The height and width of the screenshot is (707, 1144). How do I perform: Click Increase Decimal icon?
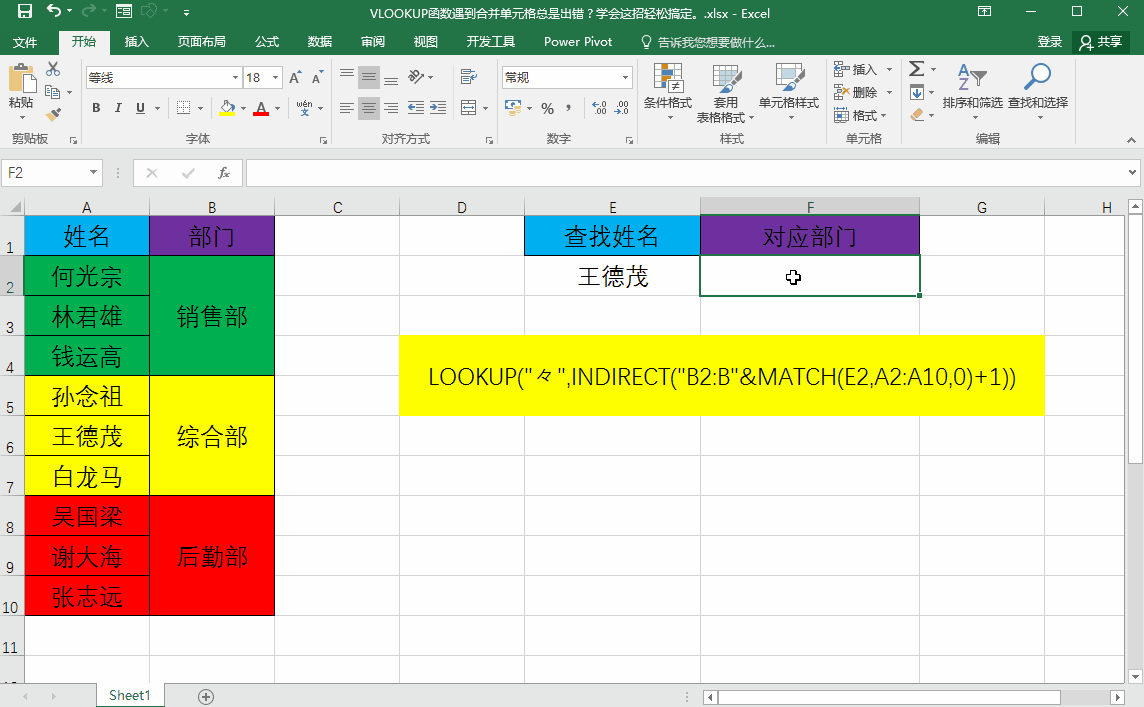click(599, 108)
